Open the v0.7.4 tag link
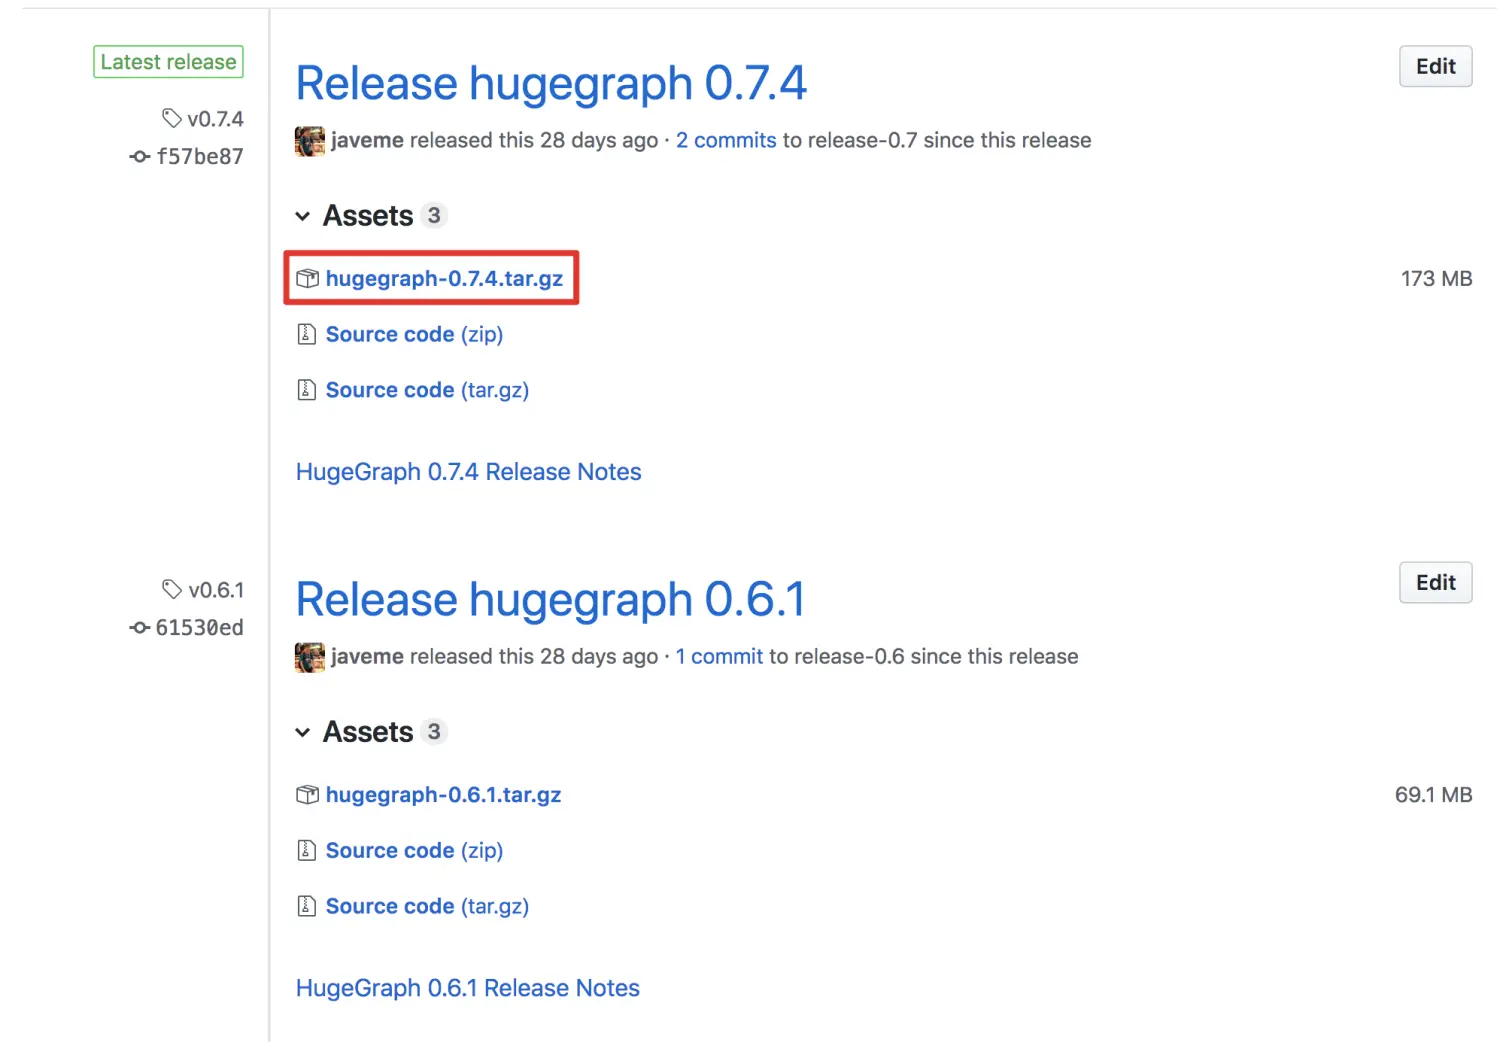 click(215, 119)
